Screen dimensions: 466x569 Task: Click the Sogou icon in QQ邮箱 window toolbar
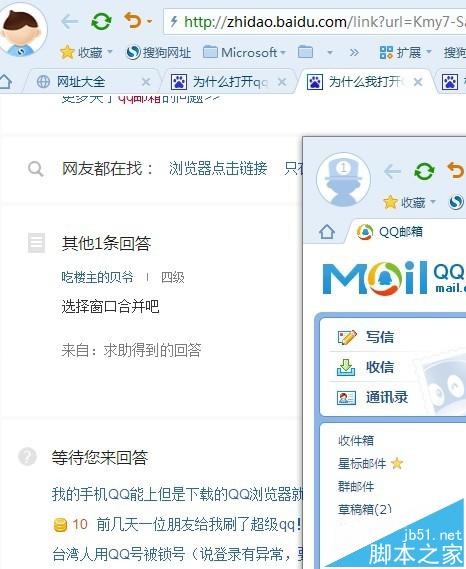(456, 202)
